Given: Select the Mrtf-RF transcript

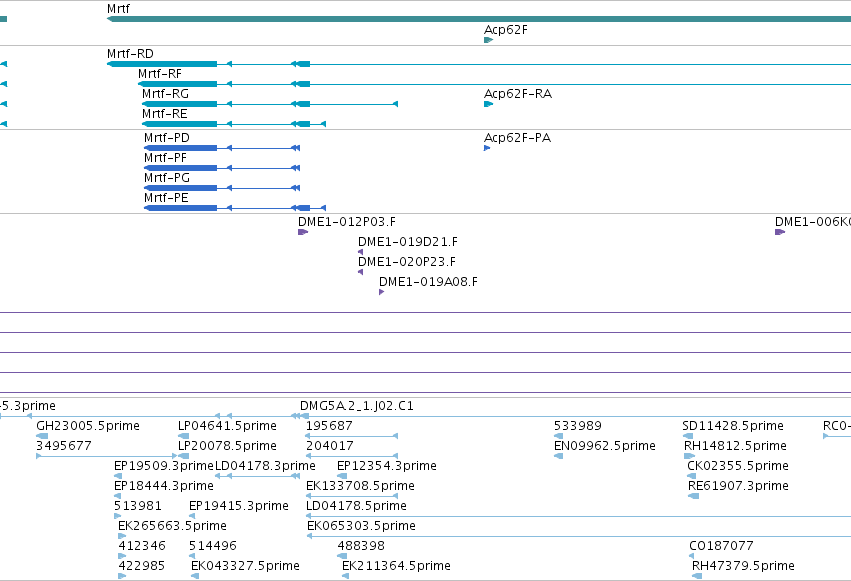Looking at the screenshot, I should [x=494, y=84].
